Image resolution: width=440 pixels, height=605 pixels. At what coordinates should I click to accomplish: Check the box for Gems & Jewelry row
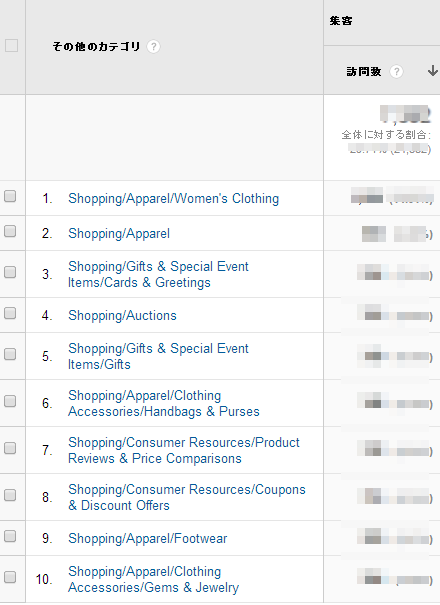(10, 577)
